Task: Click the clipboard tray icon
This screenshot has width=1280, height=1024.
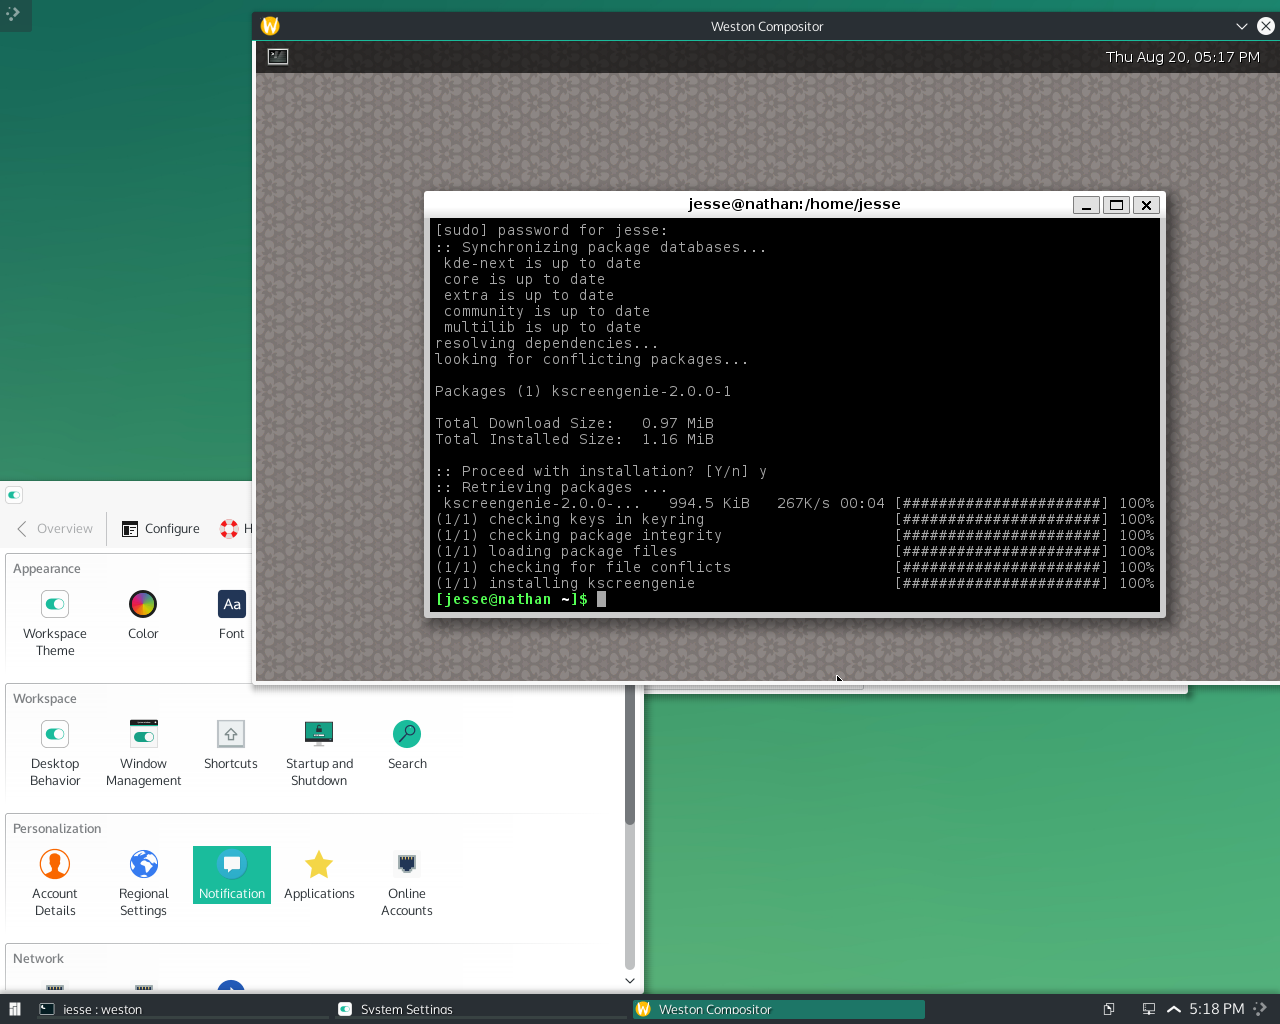Action: click(1109, 1009)
